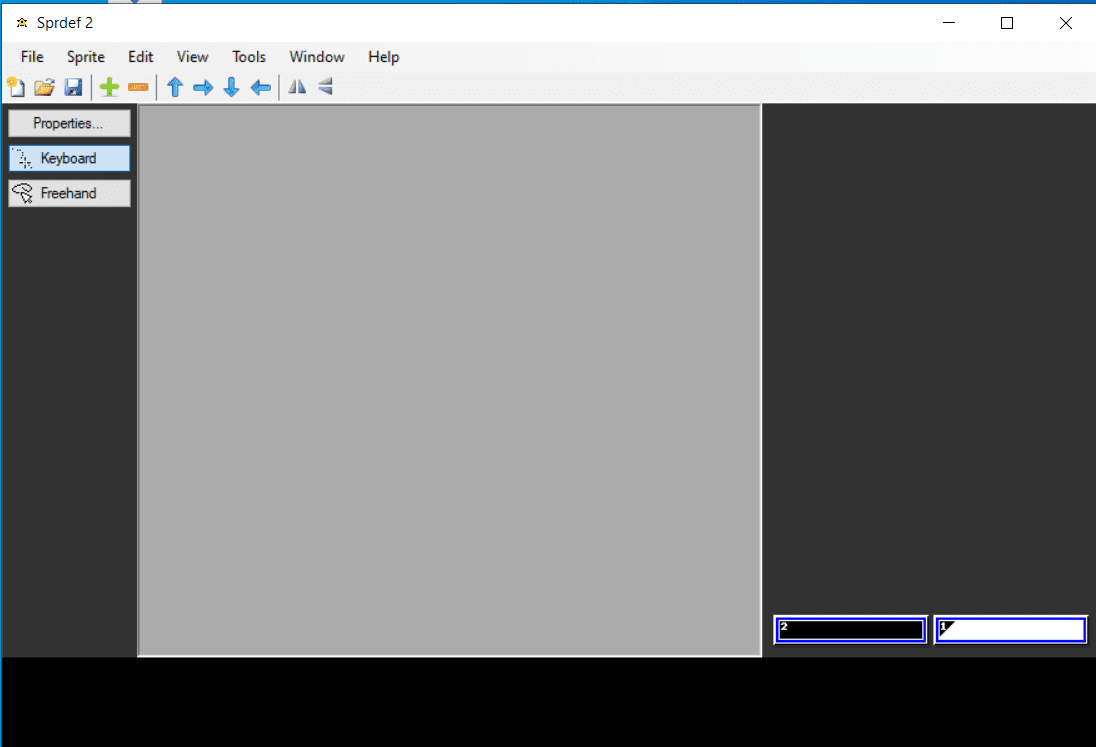Switch to Freehand drawing mode
Image resolution: width=1096 pixels, height=747 pixels.
pos(69,194)
